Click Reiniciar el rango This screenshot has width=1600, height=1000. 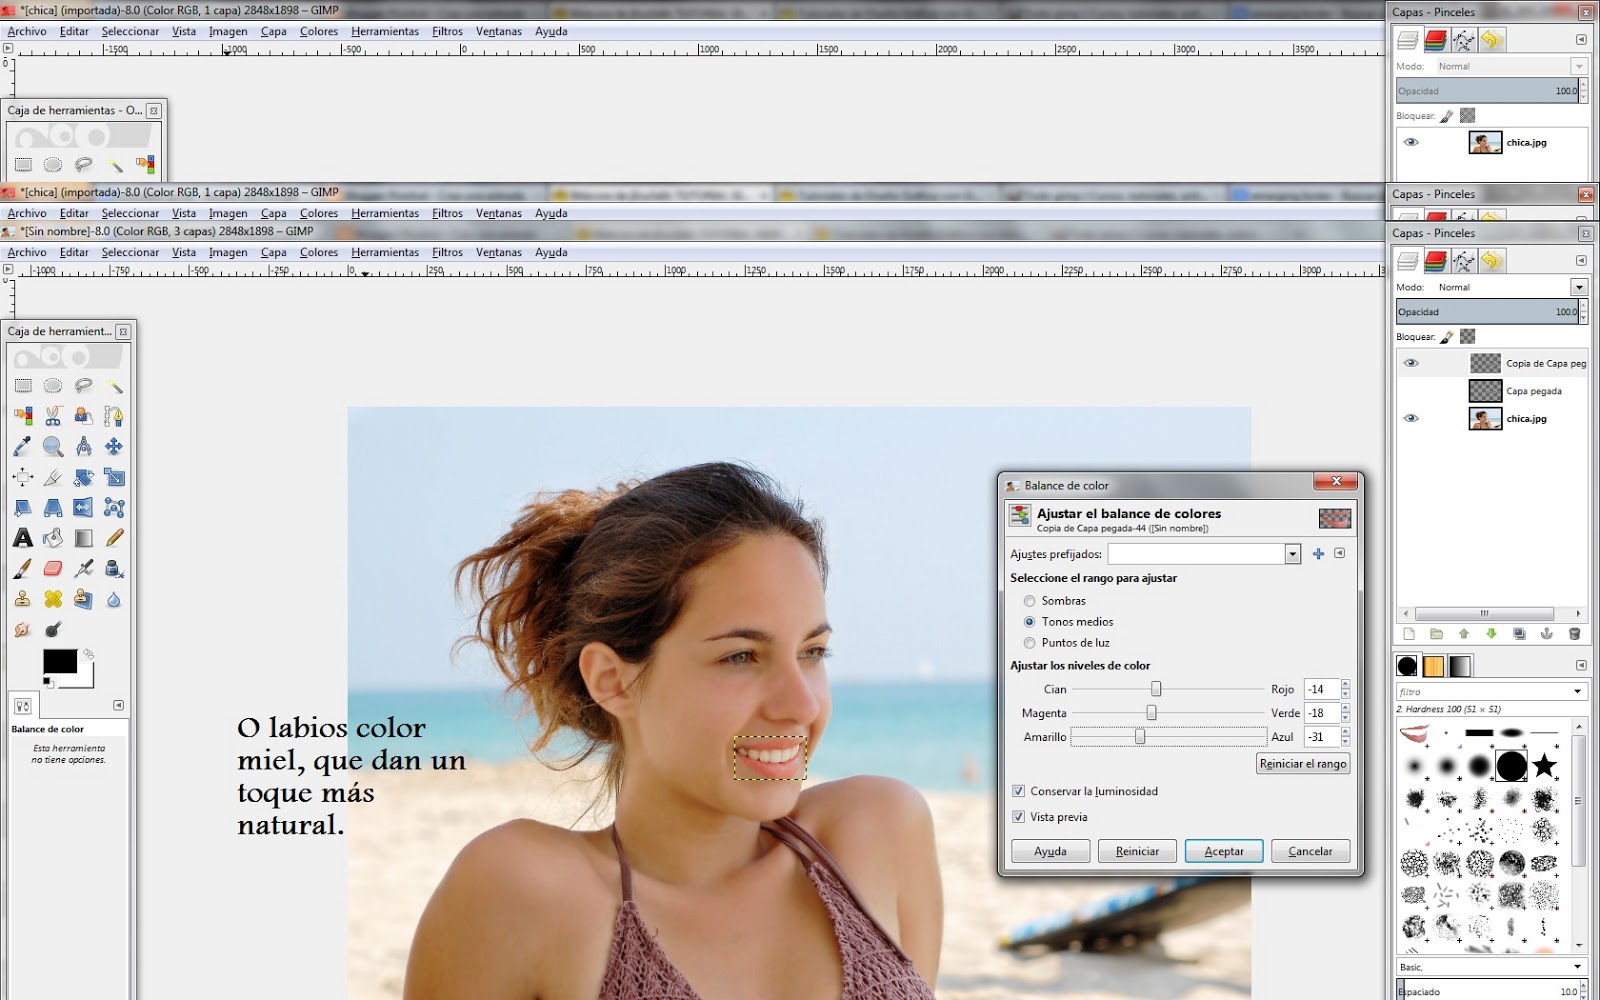coord(1303,763)
